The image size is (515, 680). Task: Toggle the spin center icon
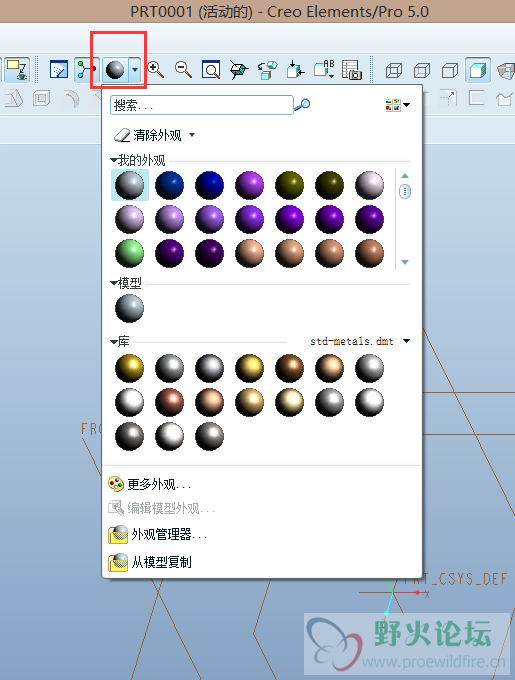click(x=86, y=69)
